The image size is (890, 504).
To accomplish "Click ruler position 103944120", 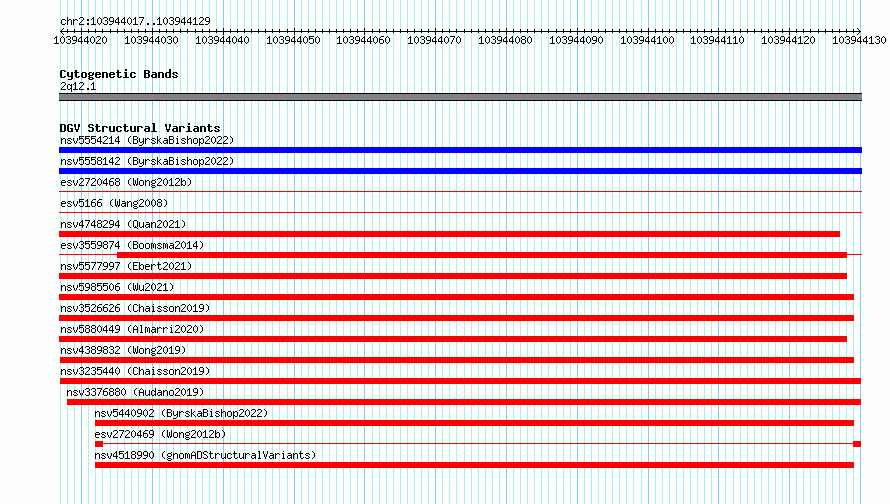I will pyautogui.click(x=788, y=40).
